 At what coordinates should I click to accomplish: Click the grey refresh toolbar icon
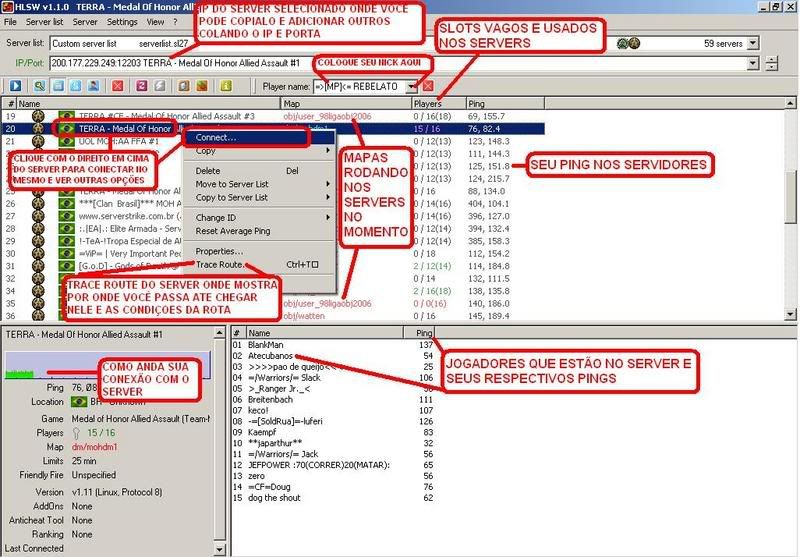point(160,86)
